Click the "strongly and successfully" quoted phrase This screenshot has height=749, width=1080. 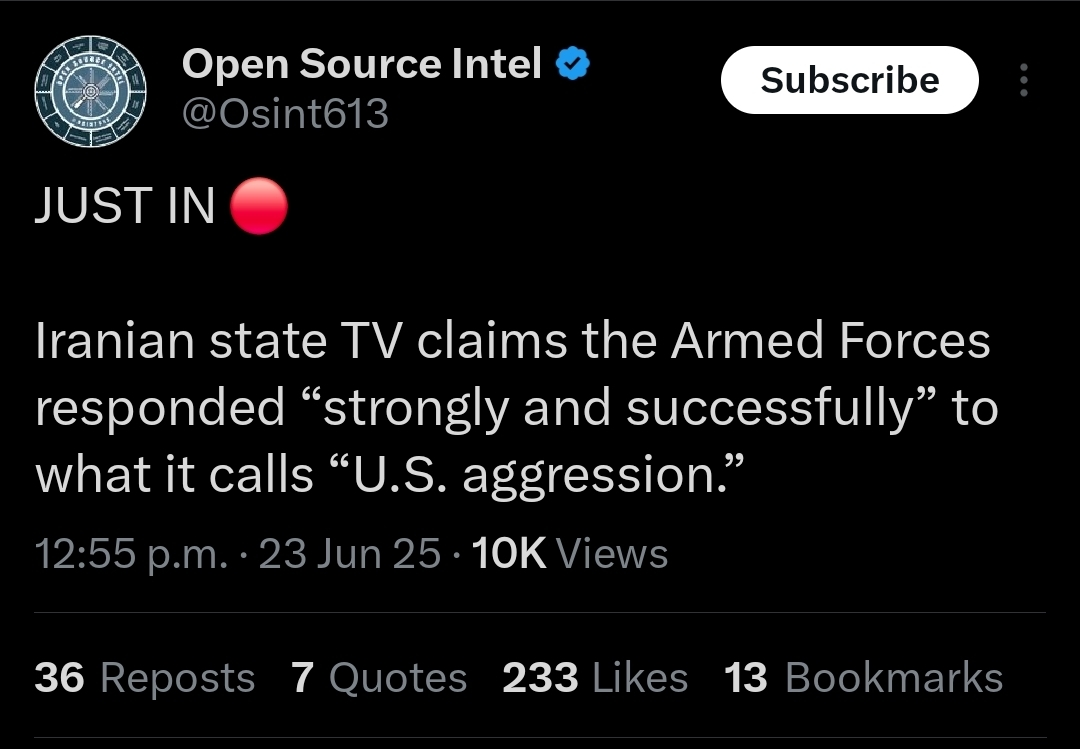[620, 409]
